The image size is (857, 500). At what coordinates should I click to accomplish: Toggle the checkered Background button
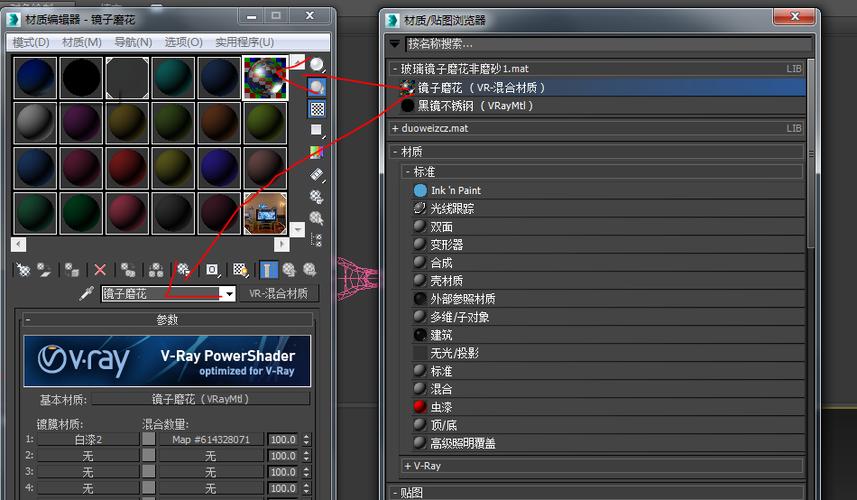pos(316,109)
